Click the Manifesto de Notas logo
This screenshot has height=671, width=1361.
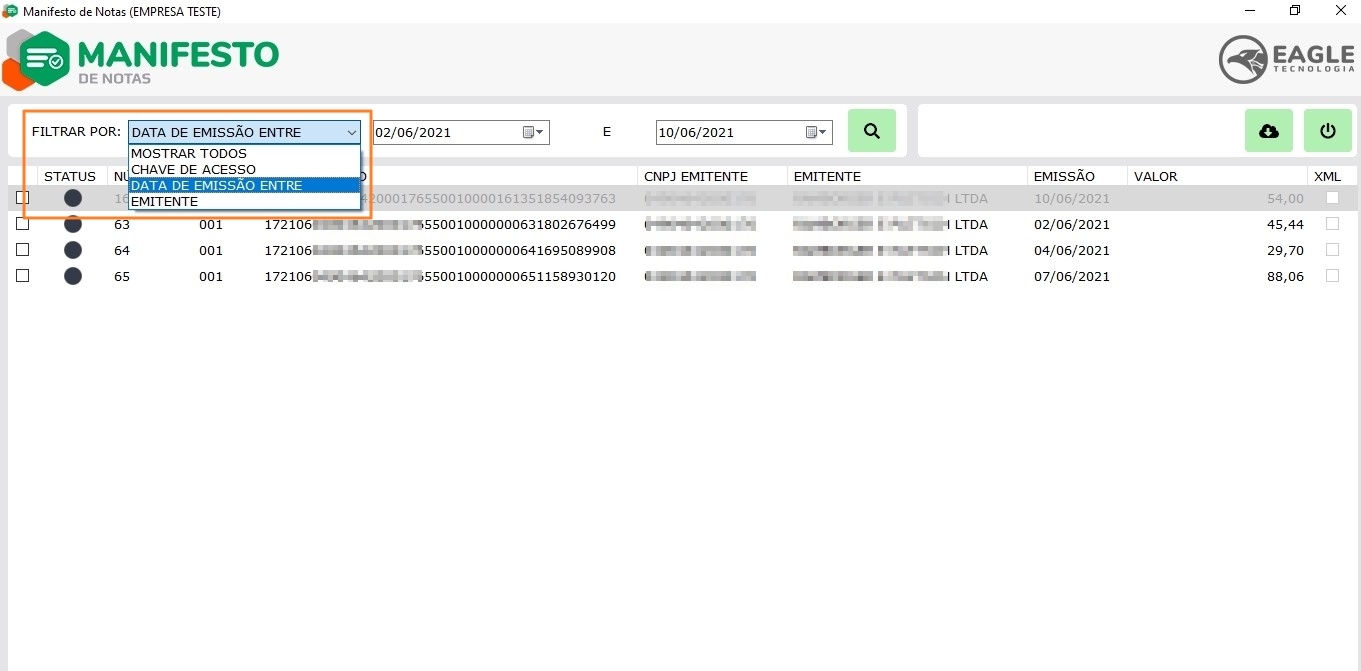[141, 59]
